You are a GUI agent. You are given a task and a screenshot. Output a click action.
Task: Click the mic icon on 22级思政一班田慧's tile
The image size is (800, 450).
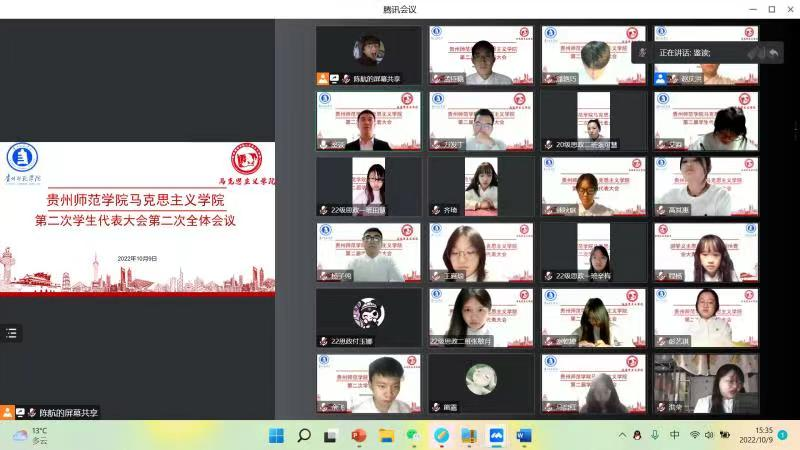tap(323, 210)
